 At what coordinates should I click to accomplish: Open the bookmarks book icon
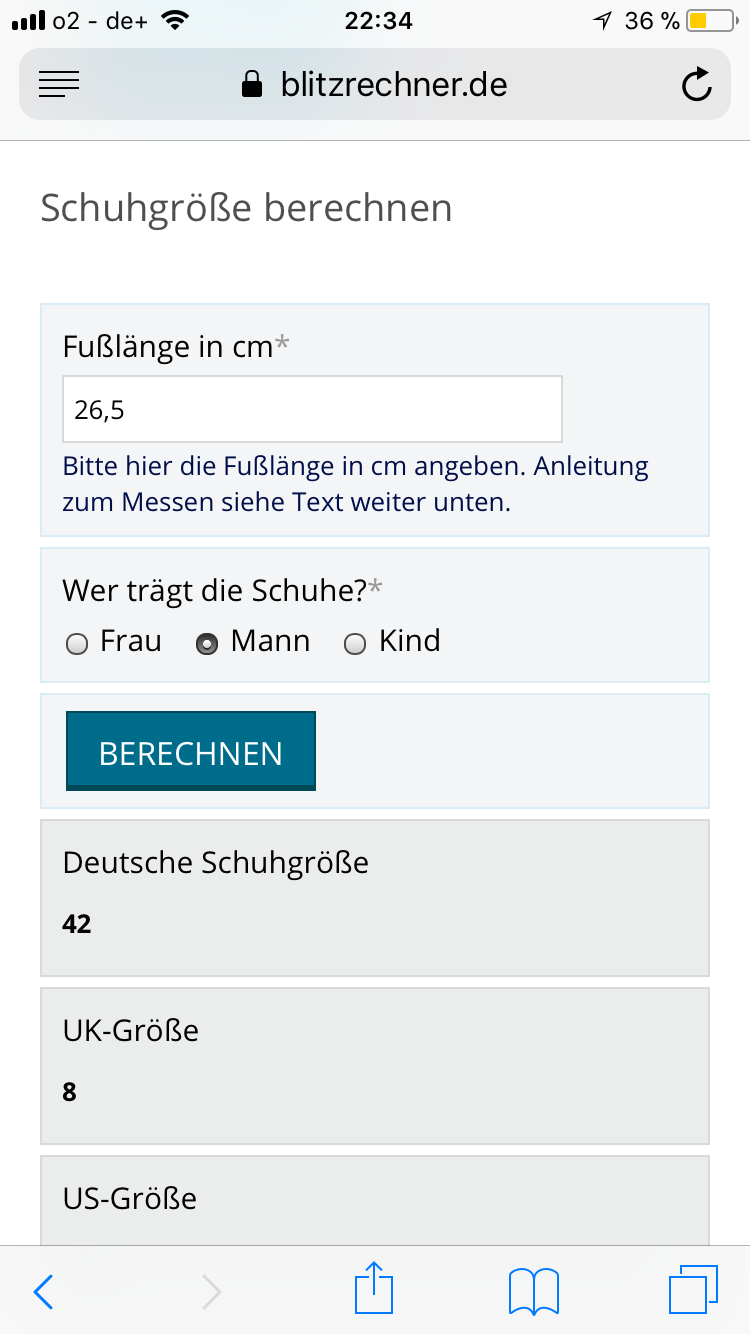534,1291
